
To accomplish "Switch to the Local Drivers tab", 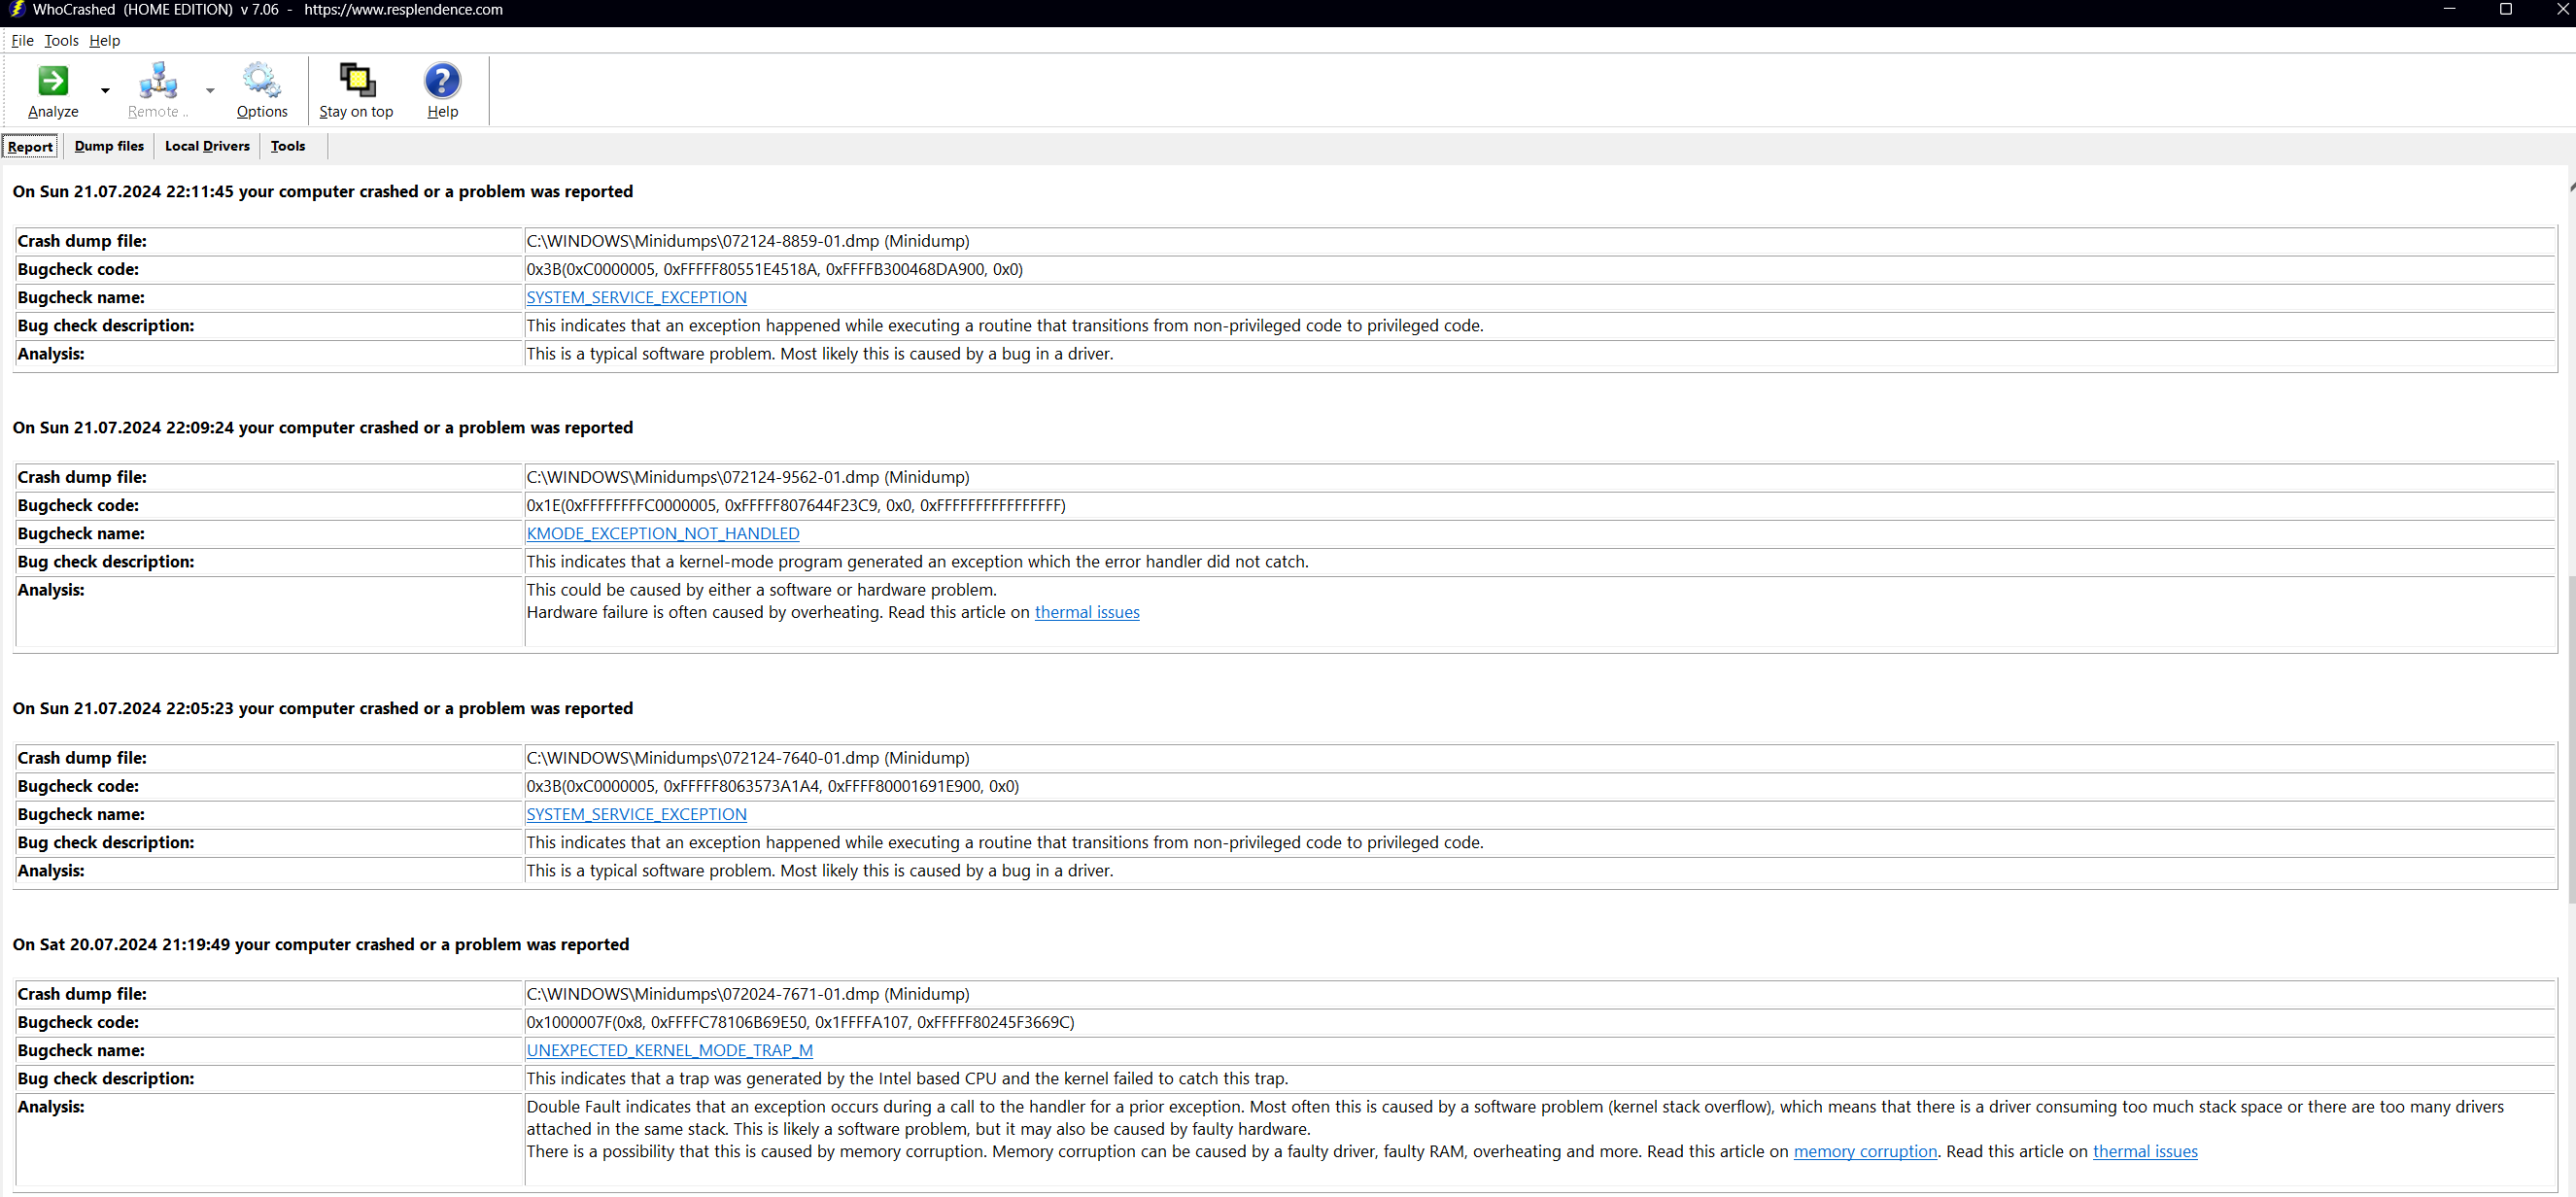I will tap(207, 146).
